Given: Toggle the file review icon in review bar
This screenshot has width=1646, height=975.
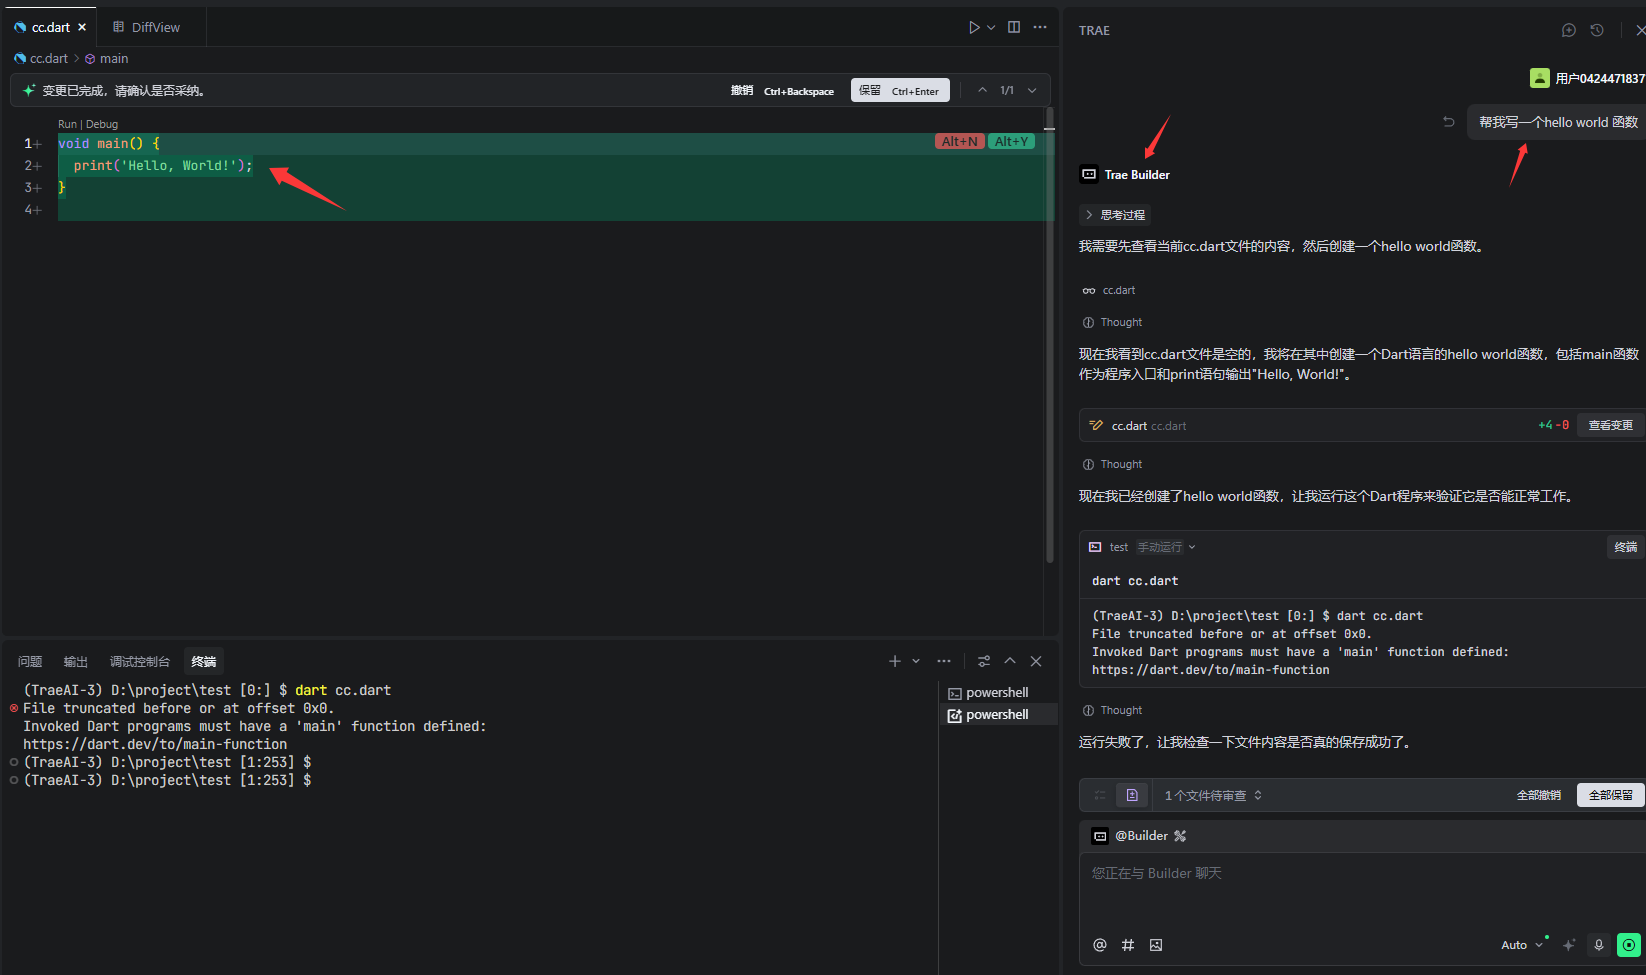Looking at the screenshot, I should (1132, 795).
